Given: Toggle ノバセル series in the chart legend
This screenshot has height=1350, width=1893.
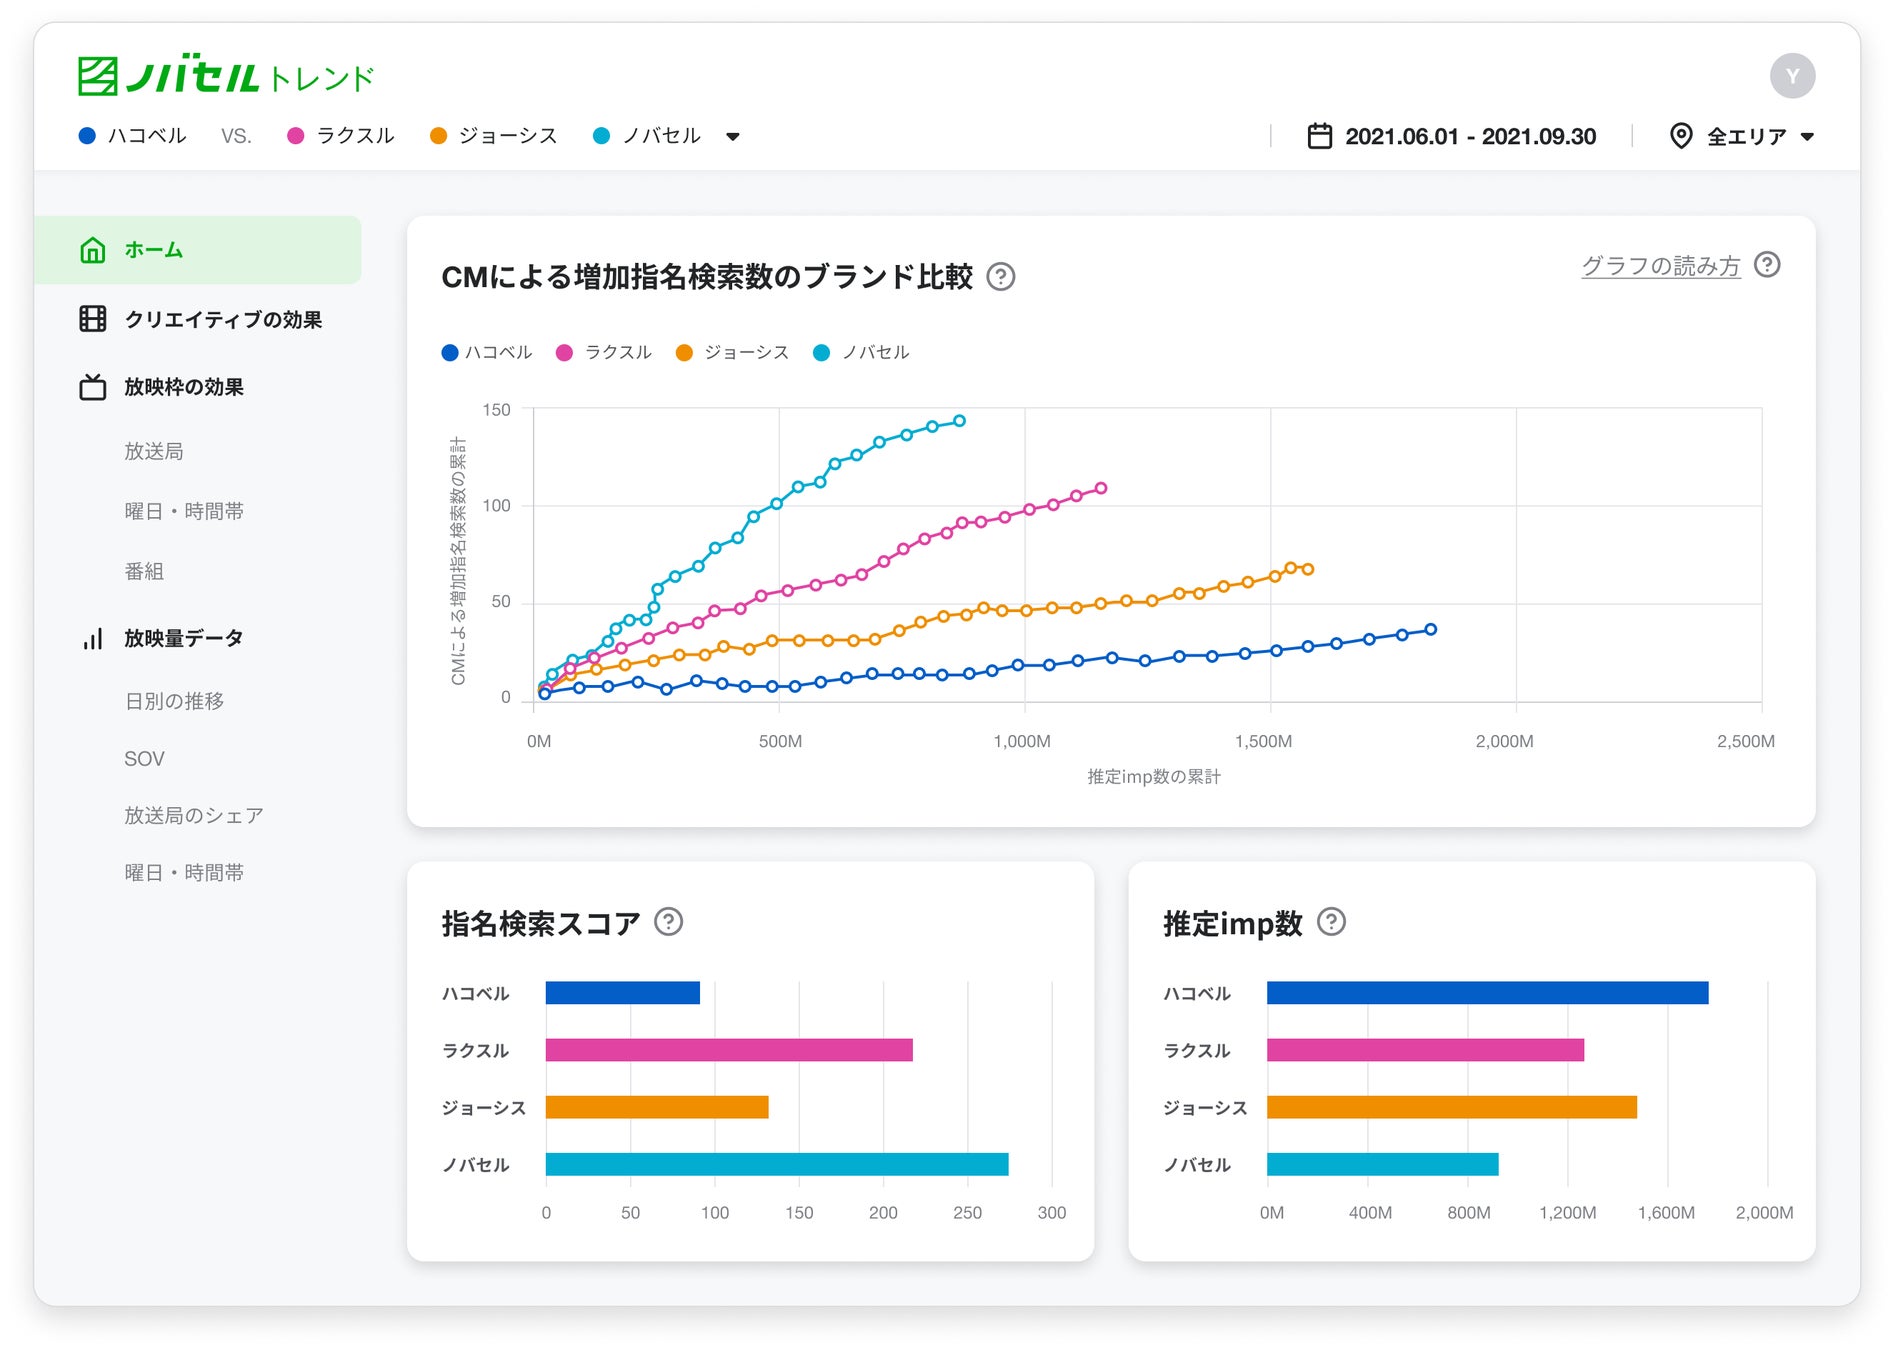Looking at the screenshot, I should pyautogui.click(x=862, y=352).
